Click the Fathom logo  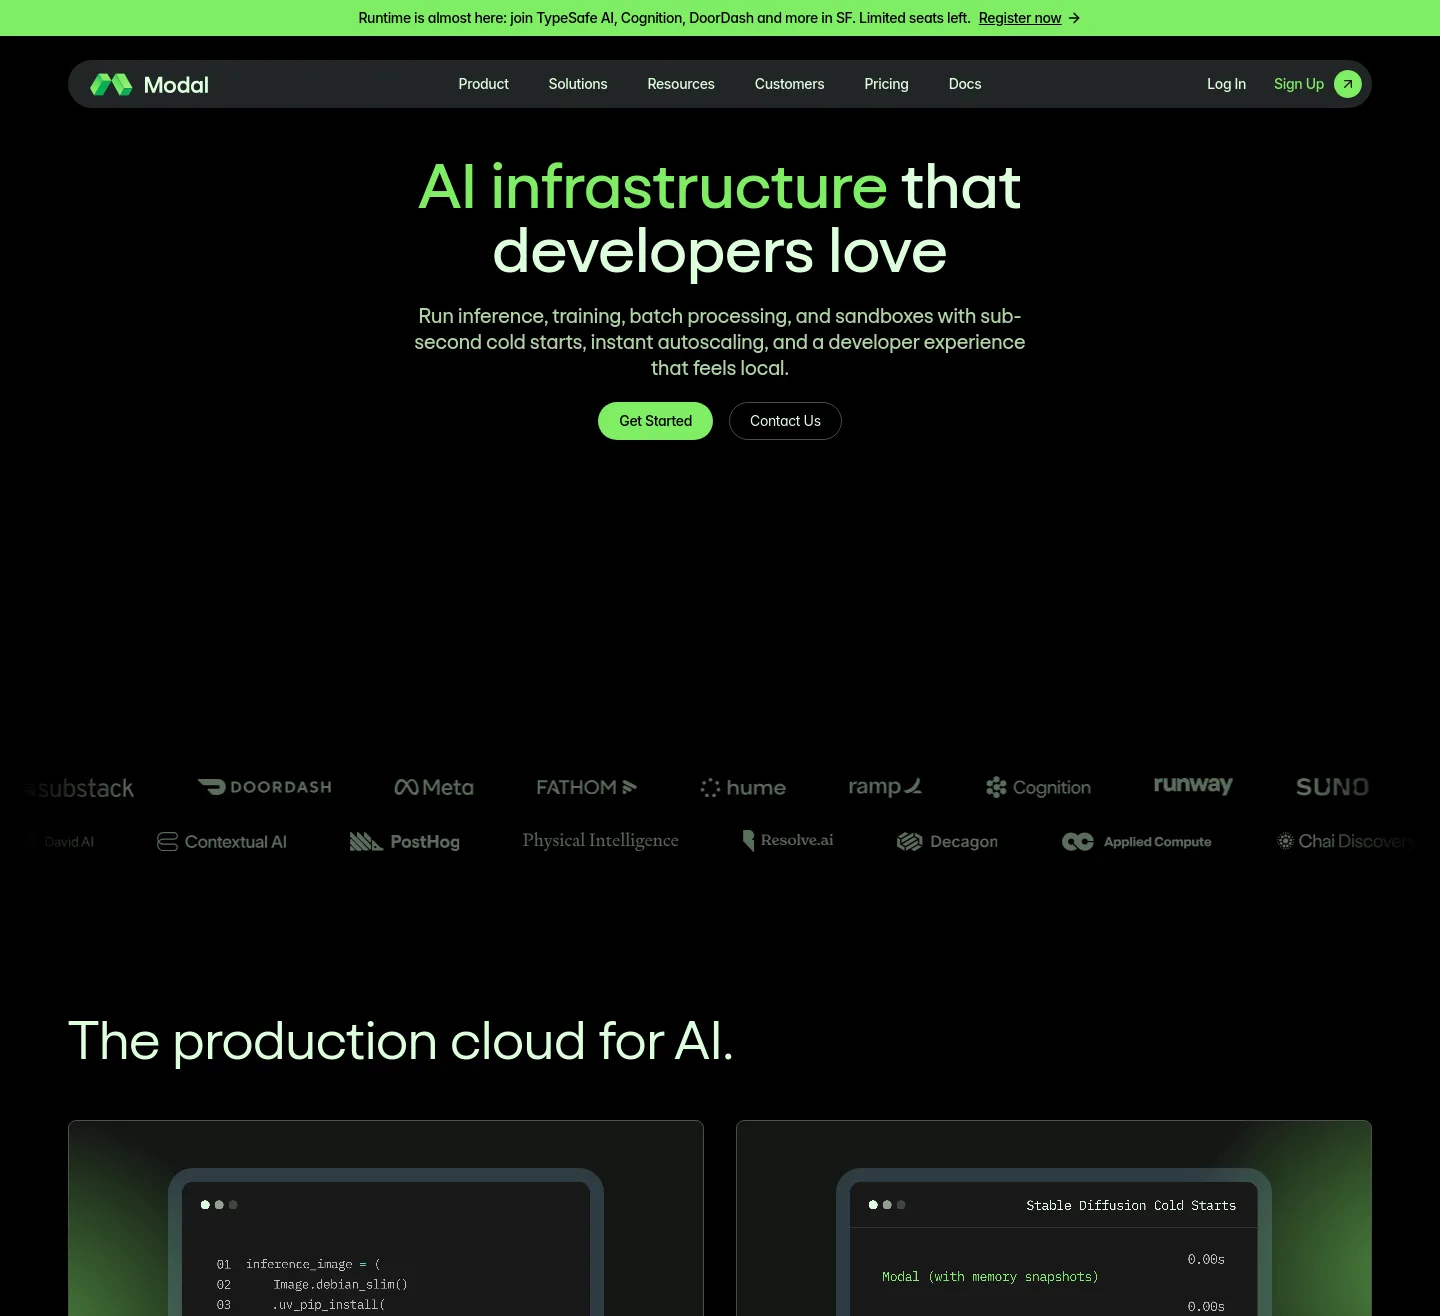point(587,787)
